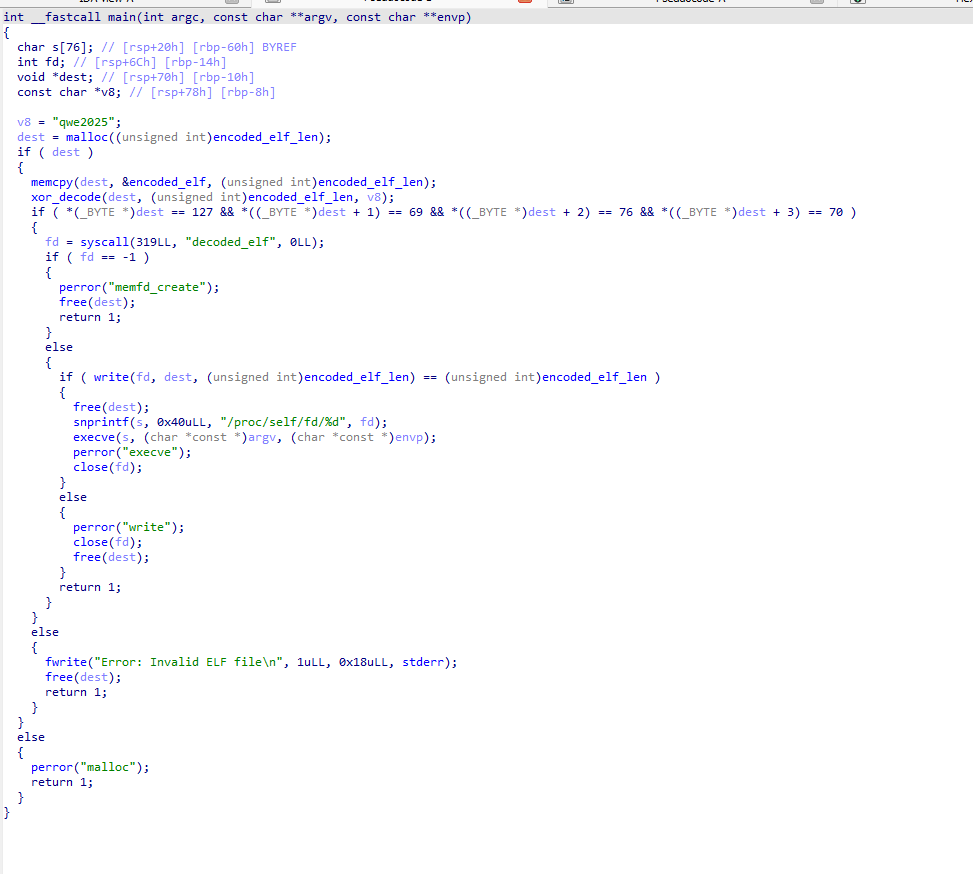Select the xor_decode function call
Image resolution: width=973 pixels, height=874 pixels.
(x=64, y=197)
